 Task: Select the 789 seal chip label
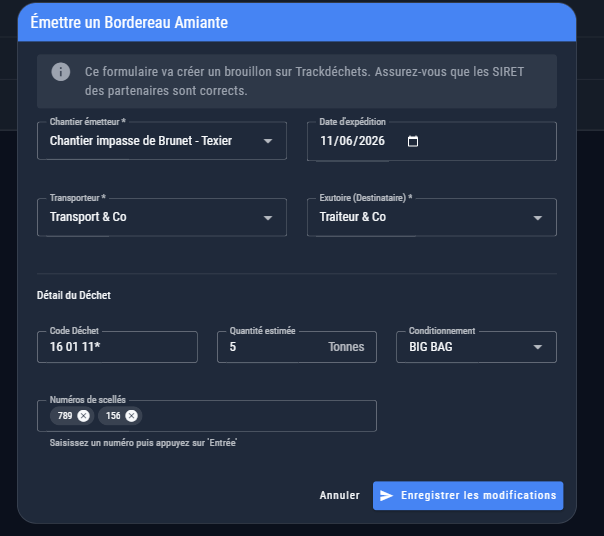point(65,416)
